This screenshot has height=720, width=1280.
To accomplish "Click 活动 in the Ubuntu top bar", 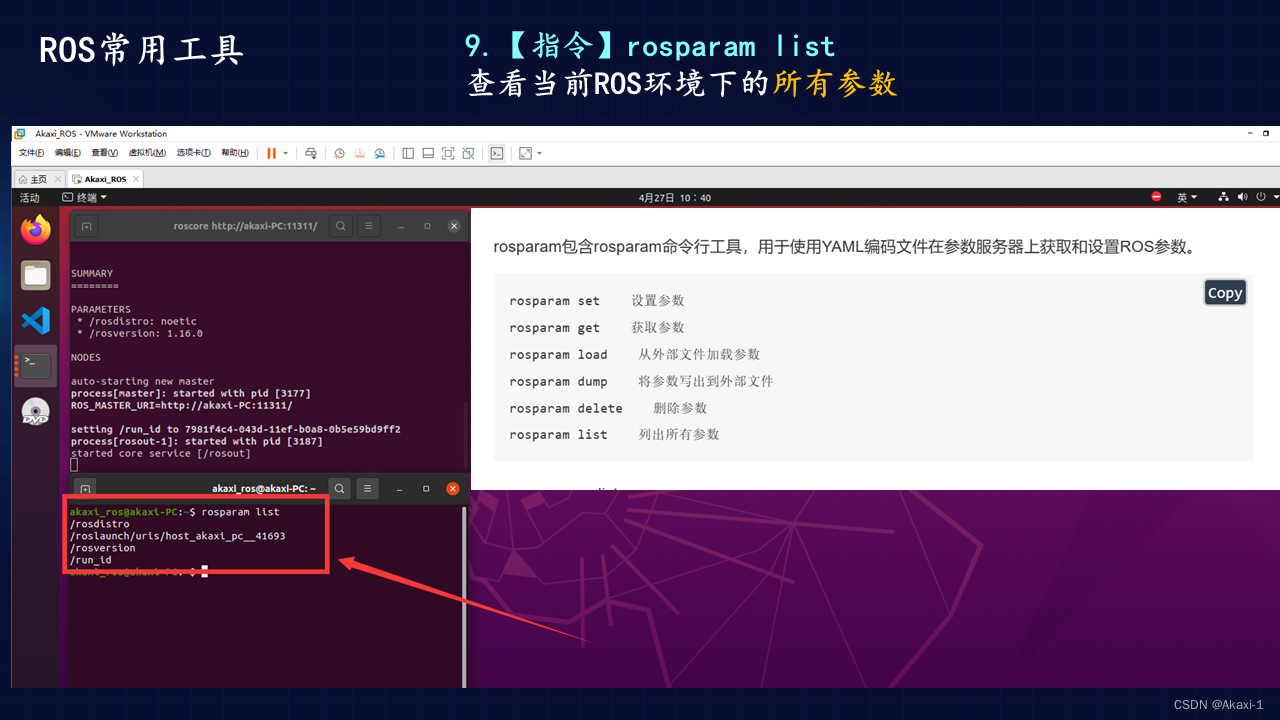I will [x=29, y=197].
